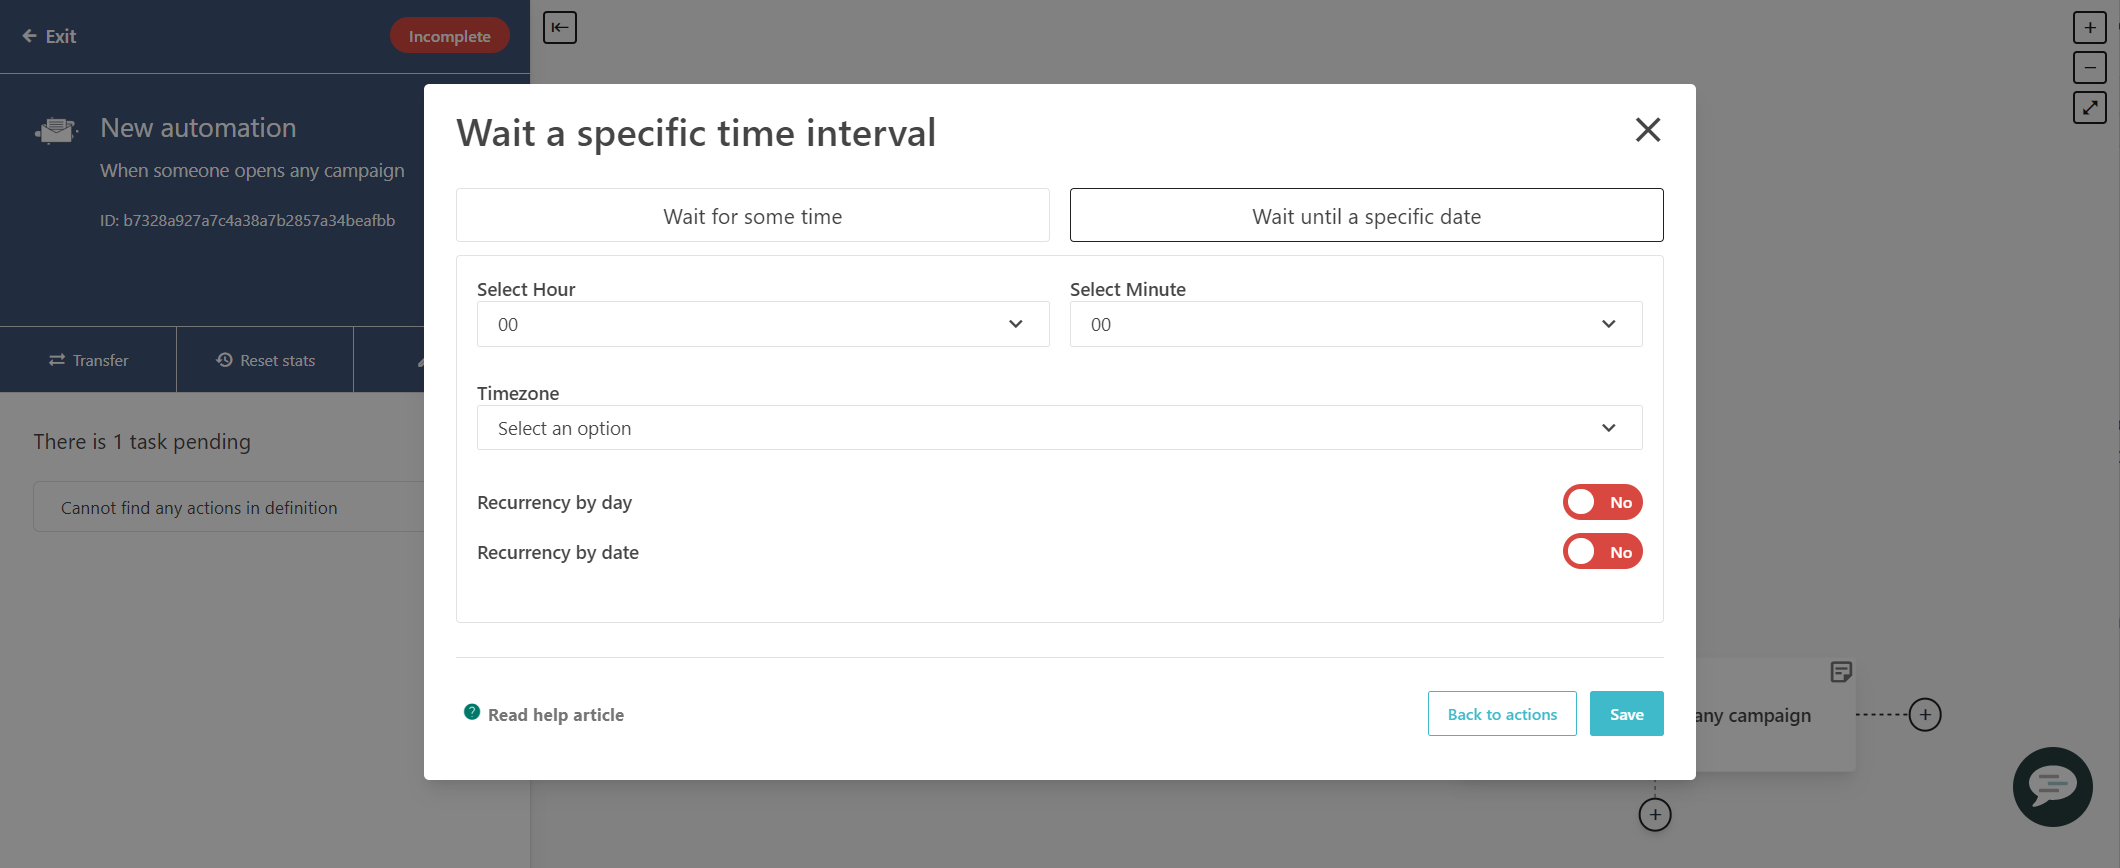The height and width of the screenshot is (868, 2120).
Task: Click the Save button
Action: [1626, 714]
